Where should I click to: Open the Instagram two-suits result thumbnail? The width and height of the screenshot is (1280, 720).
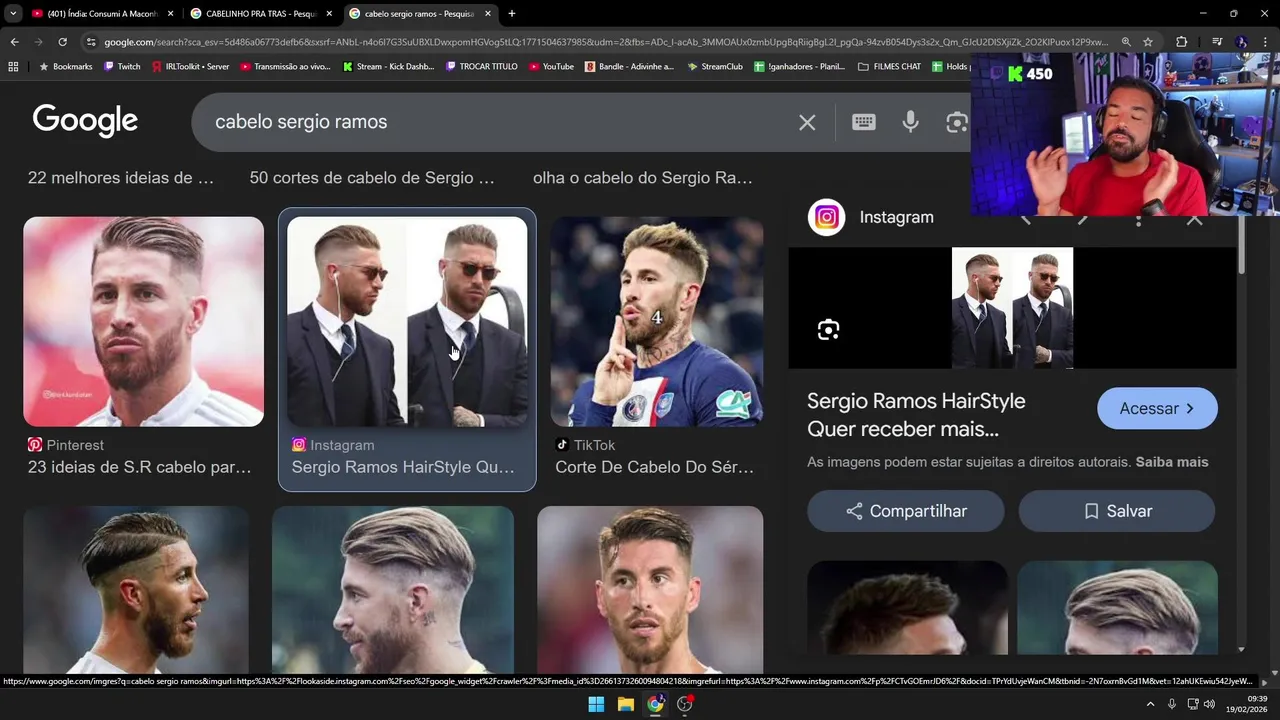[407, 322]
